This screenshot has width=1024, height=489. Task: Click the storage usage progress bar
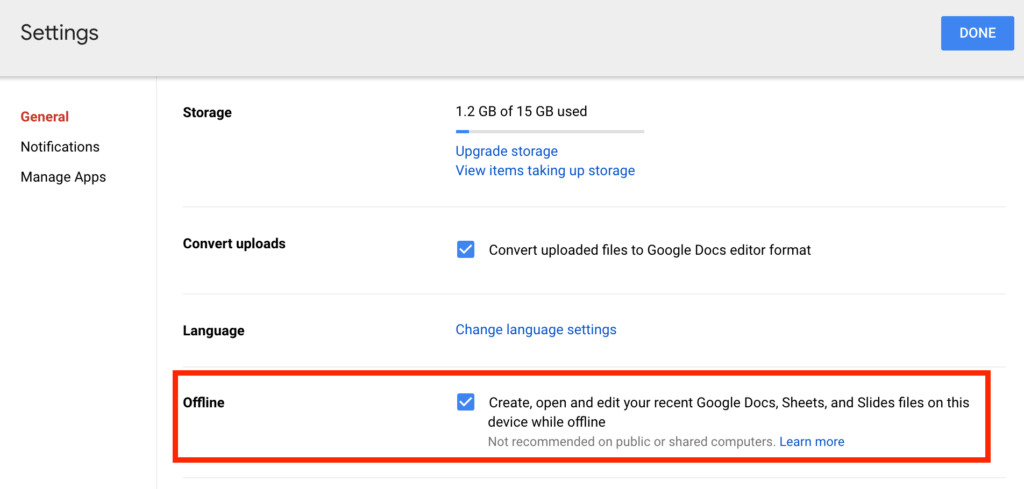(x=549, y=131)
